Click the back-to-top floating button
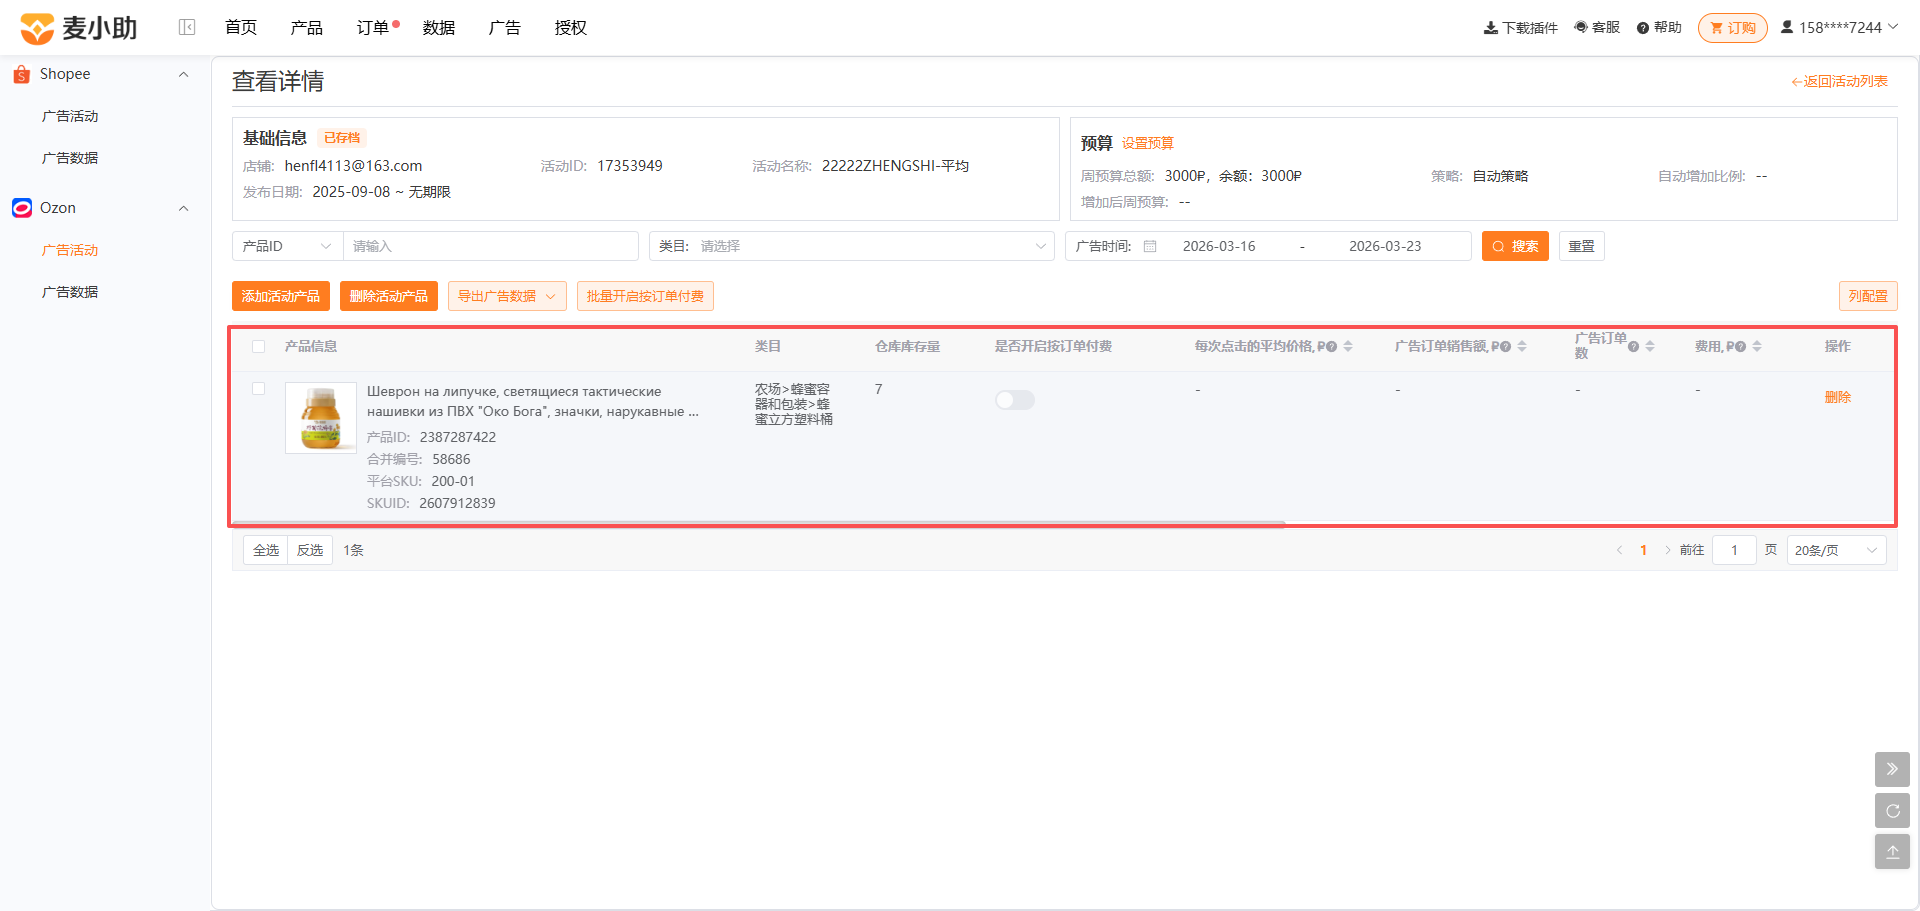Image resolution: width=1920 pixels, height=911 pixels. pos(1892,852)
